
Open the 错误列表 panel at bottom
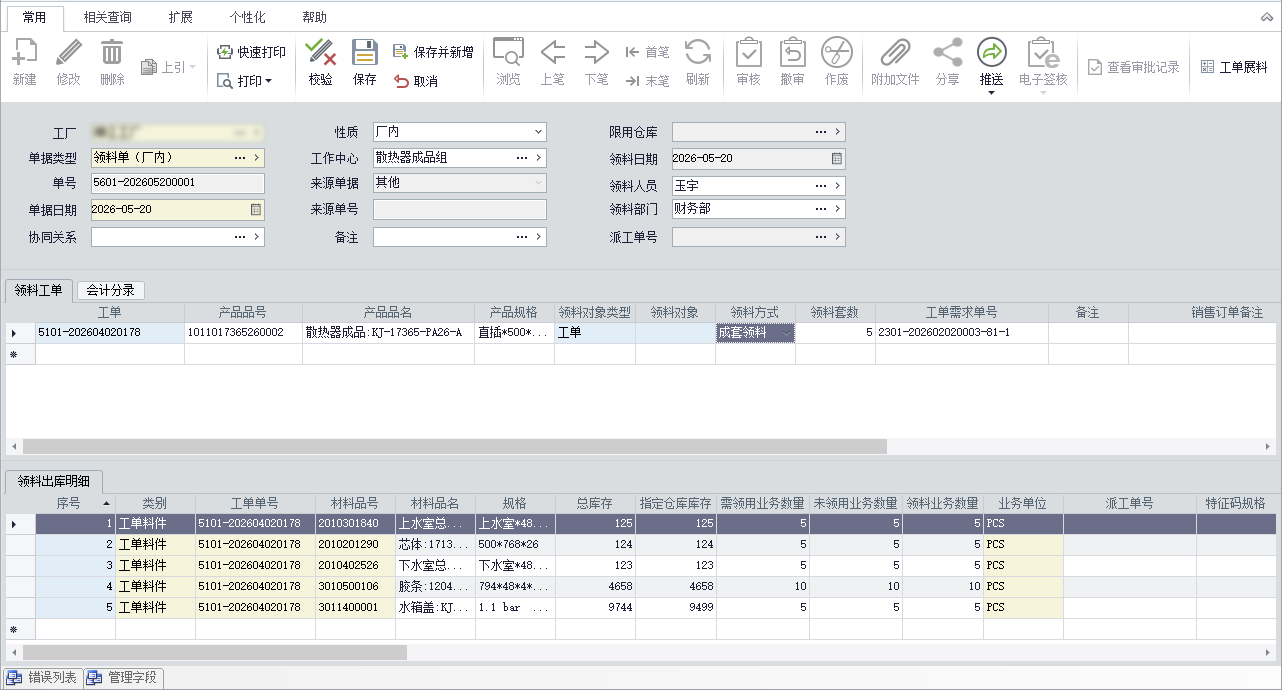pyautogui.click(x=42, y=678)
